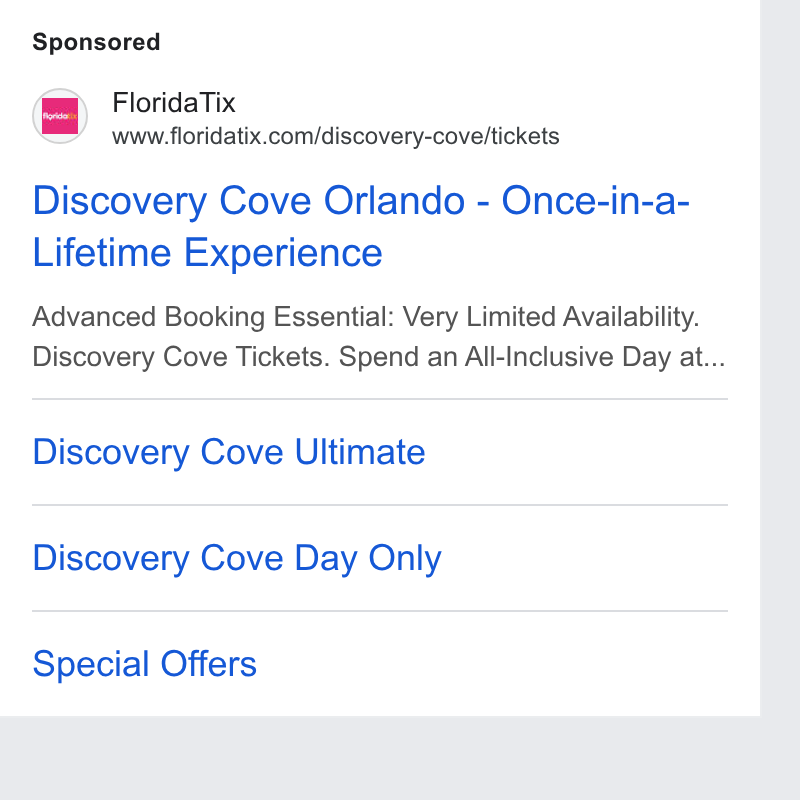Screen dimensions: 800x800
Task: Click the FloridaTix advertiser name
Action: pos(174,103)
